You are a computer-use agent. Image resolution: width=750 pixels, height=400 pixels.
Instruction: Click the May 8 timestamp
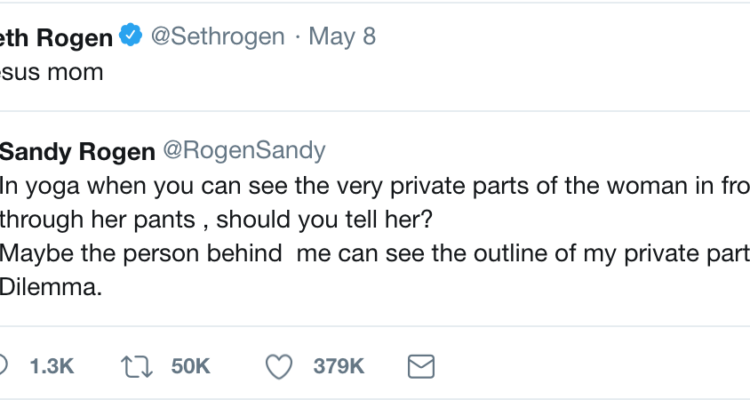[x=343, y=38]
